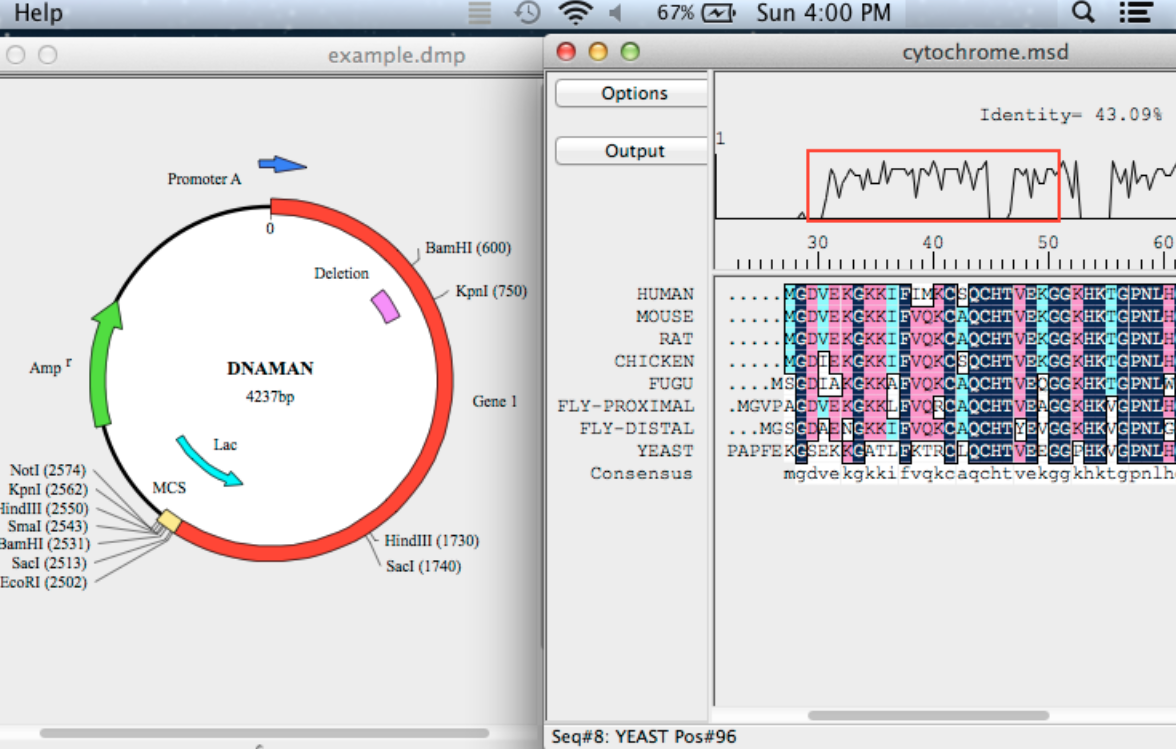This screenshot has height=749, width=1176.
Task: Open Notification Center list icon
Action: [1136, 12]
